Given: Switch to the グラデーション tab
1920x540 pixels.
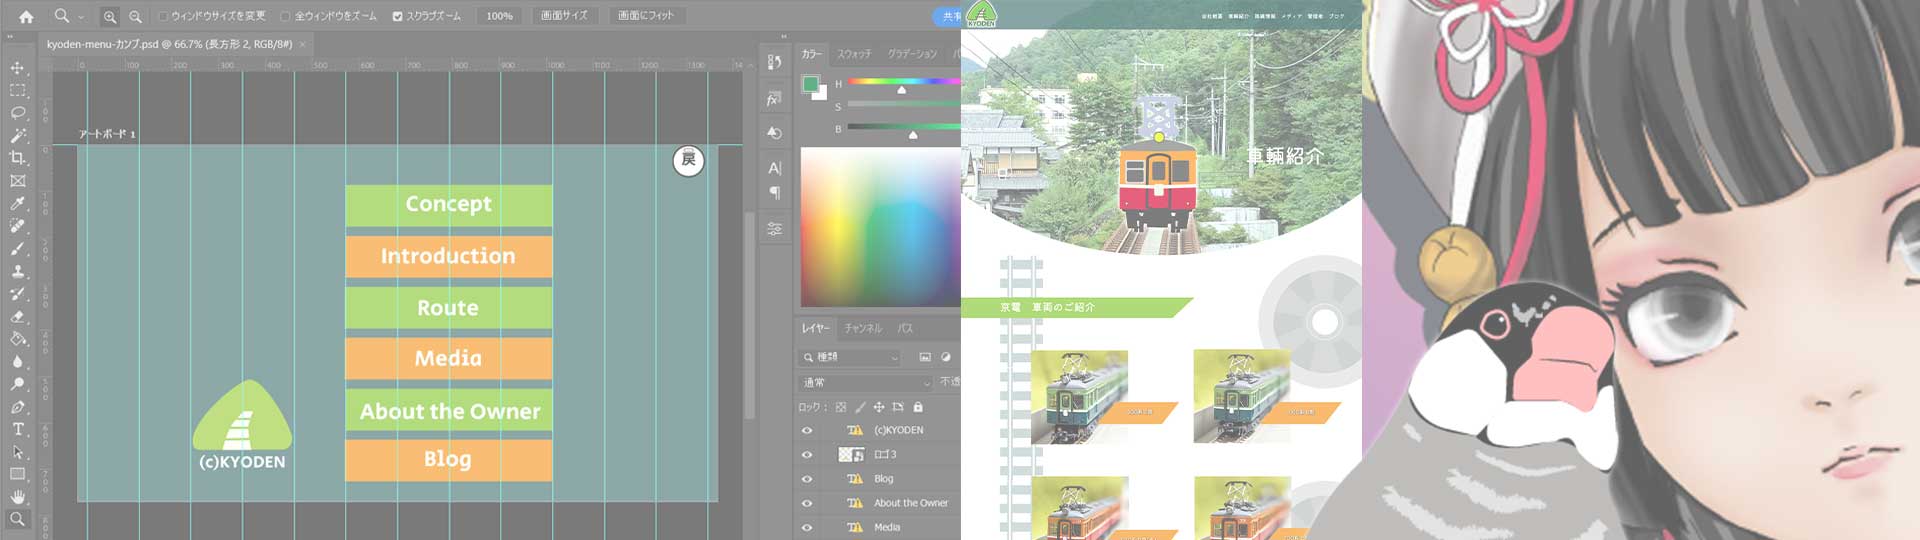Looking at the screenshot, I should 912,54.
